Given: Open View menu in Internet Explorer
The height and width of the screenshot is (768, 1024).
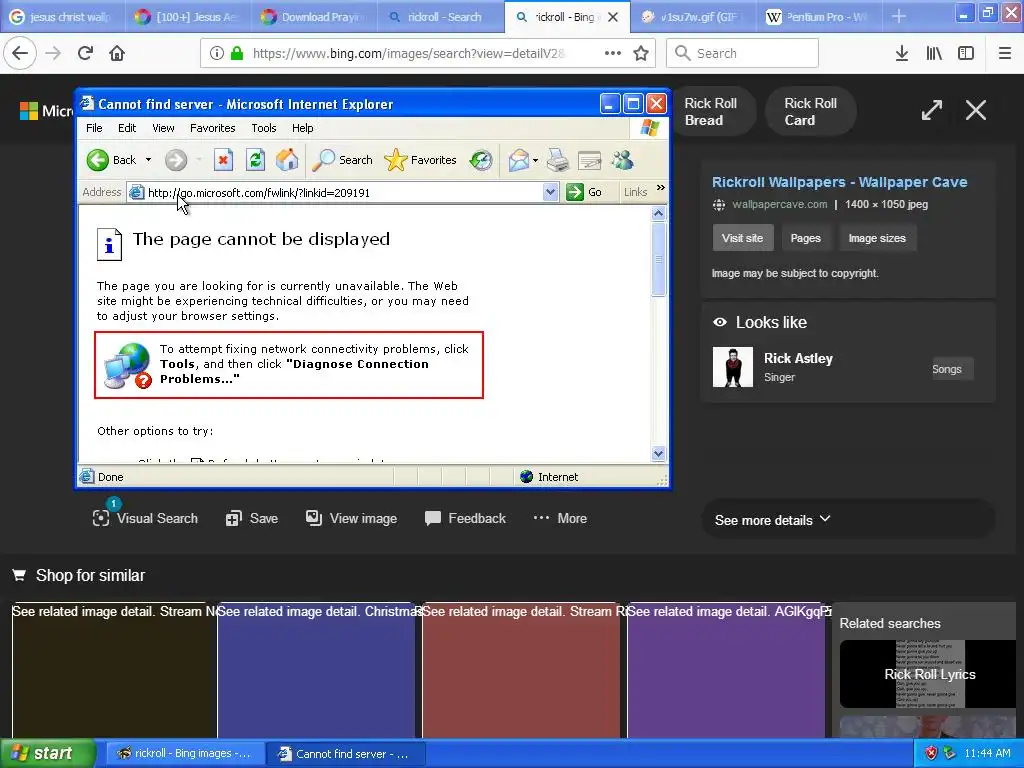Looking at the screenshot, I should (163, 128).
